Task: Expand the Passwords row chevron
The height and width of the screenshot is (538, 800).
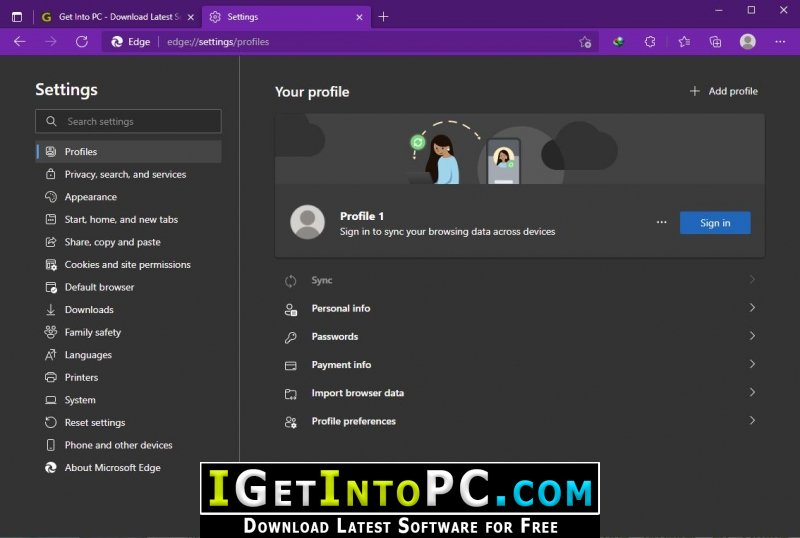Action: tap(752, 336)
